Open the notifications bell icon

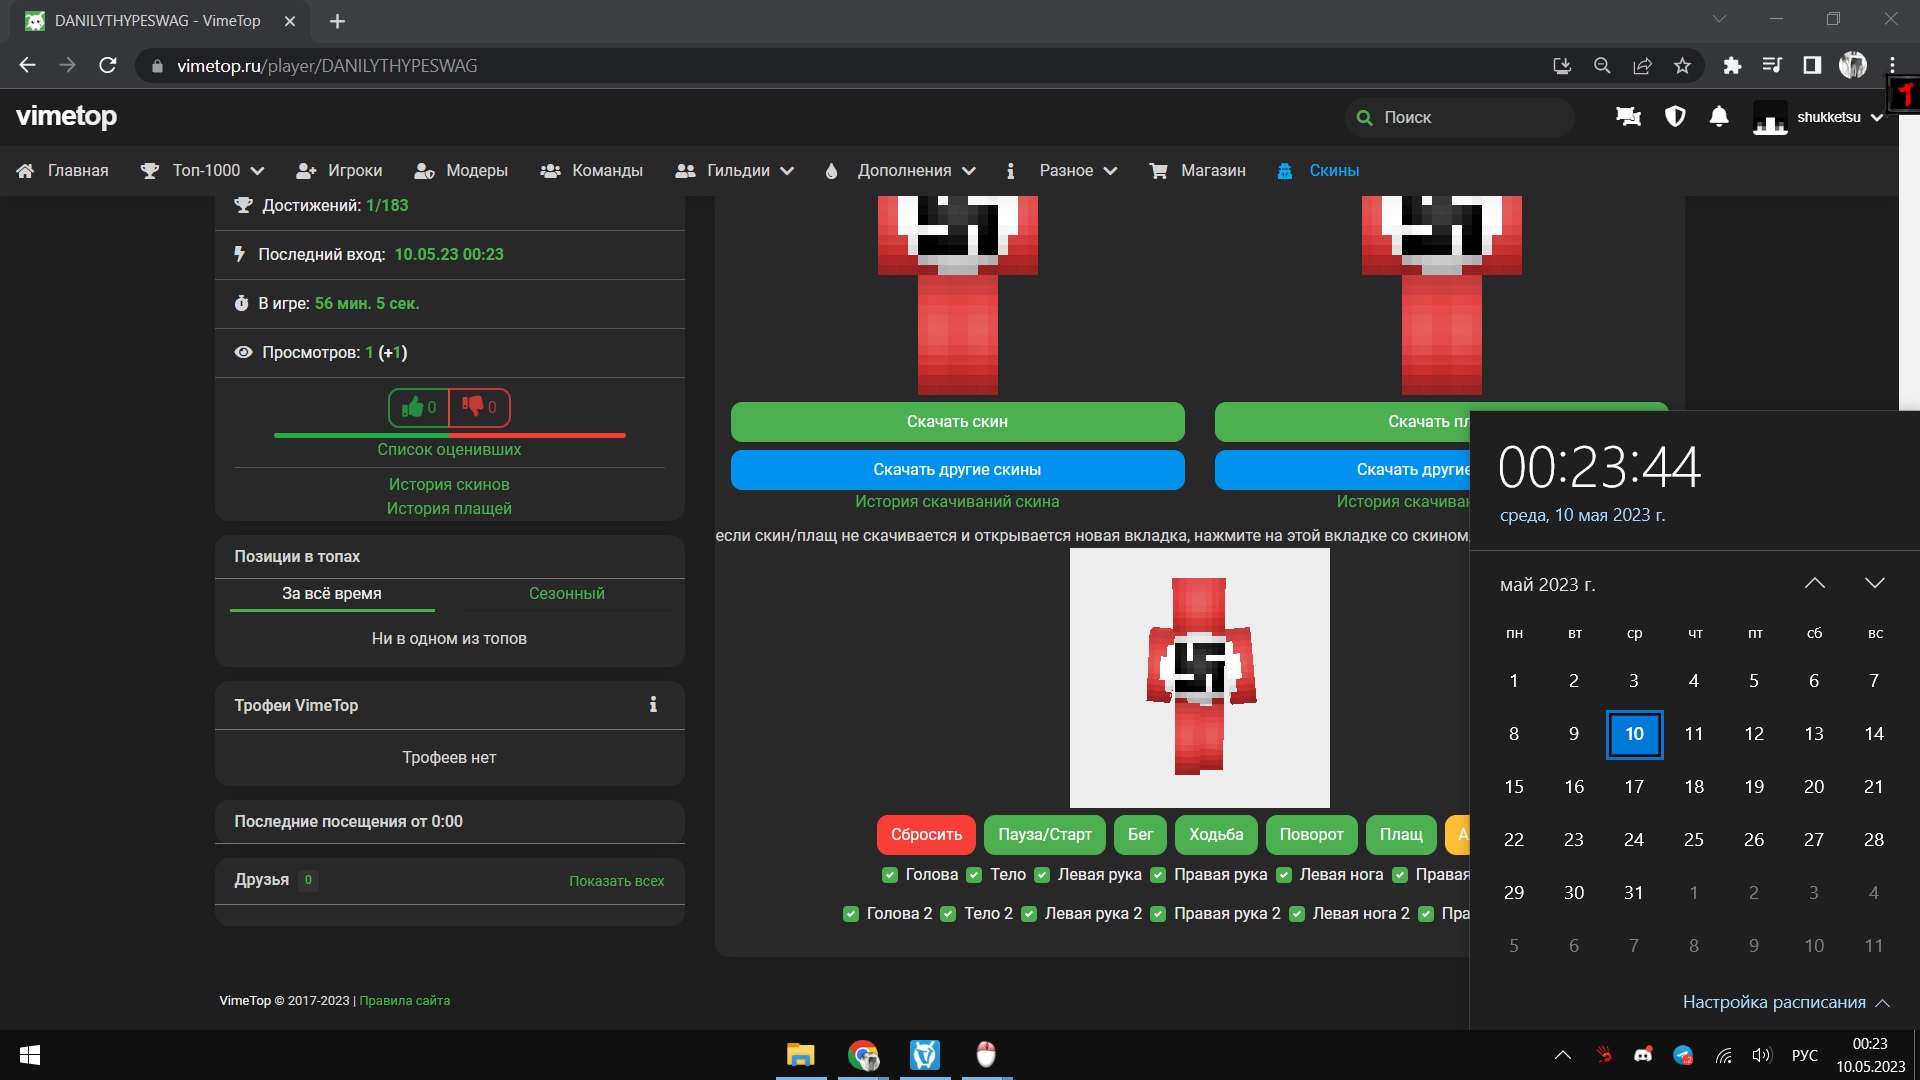click(1719, 117)
